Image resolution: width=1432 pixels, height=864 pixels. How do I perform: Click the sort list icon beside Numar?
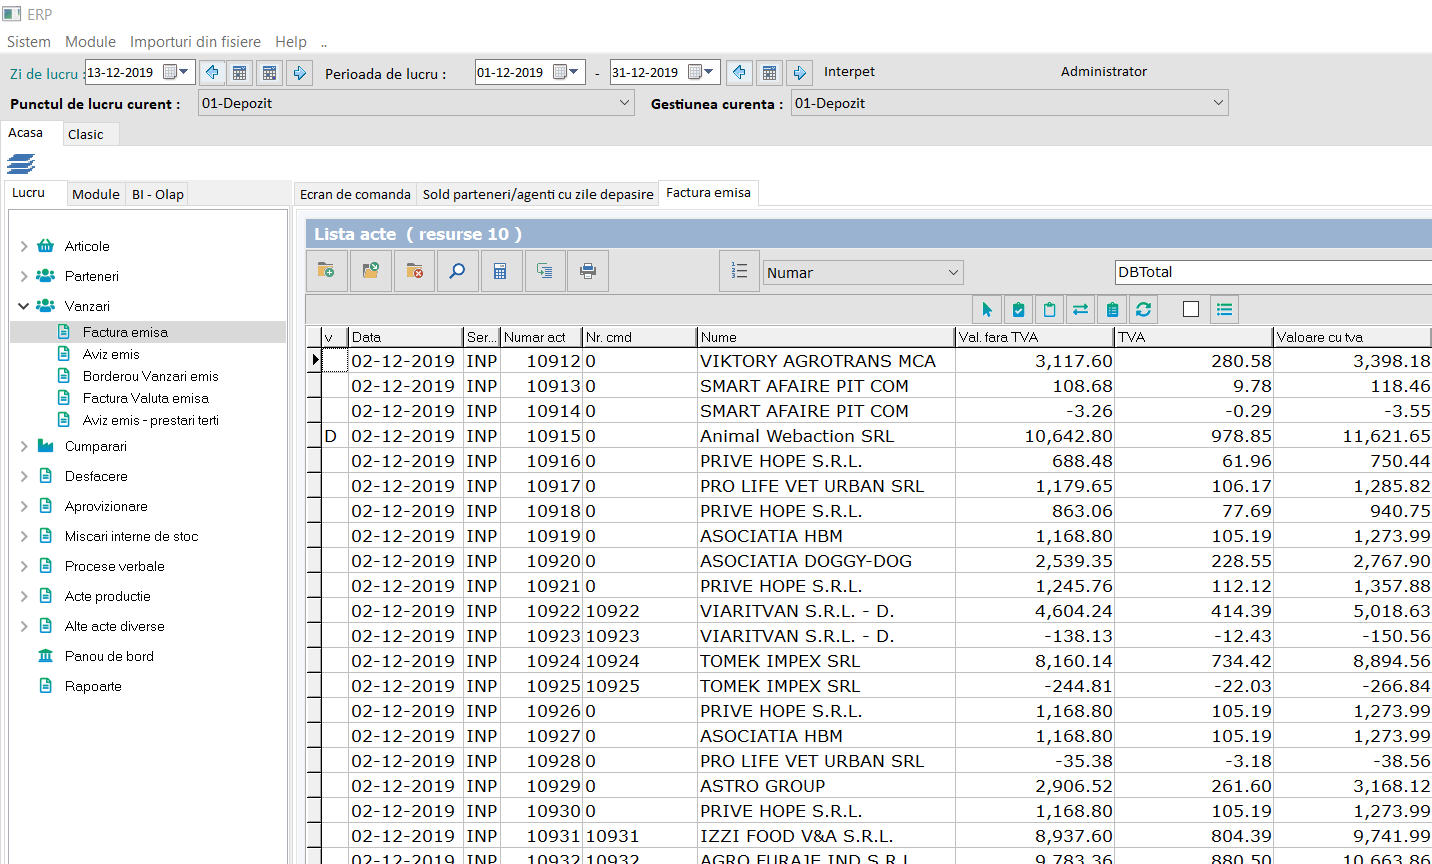(x=739, y=271)
